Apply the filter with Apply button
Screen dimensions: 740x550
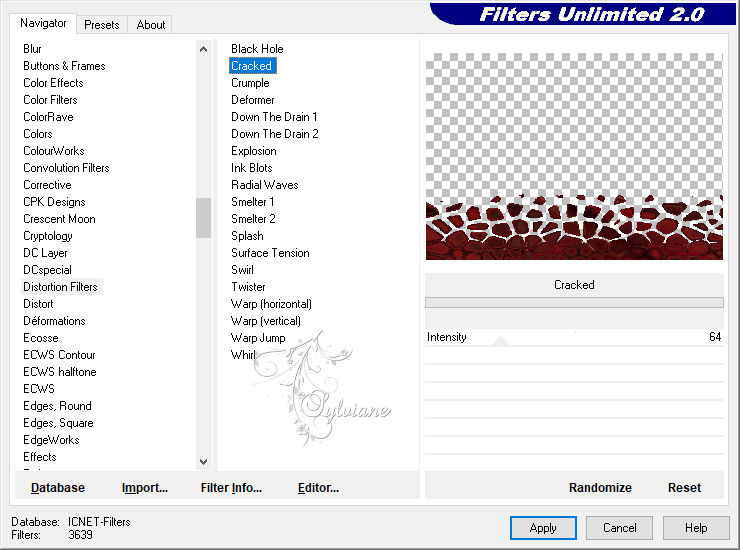click(x=543, y=528)
